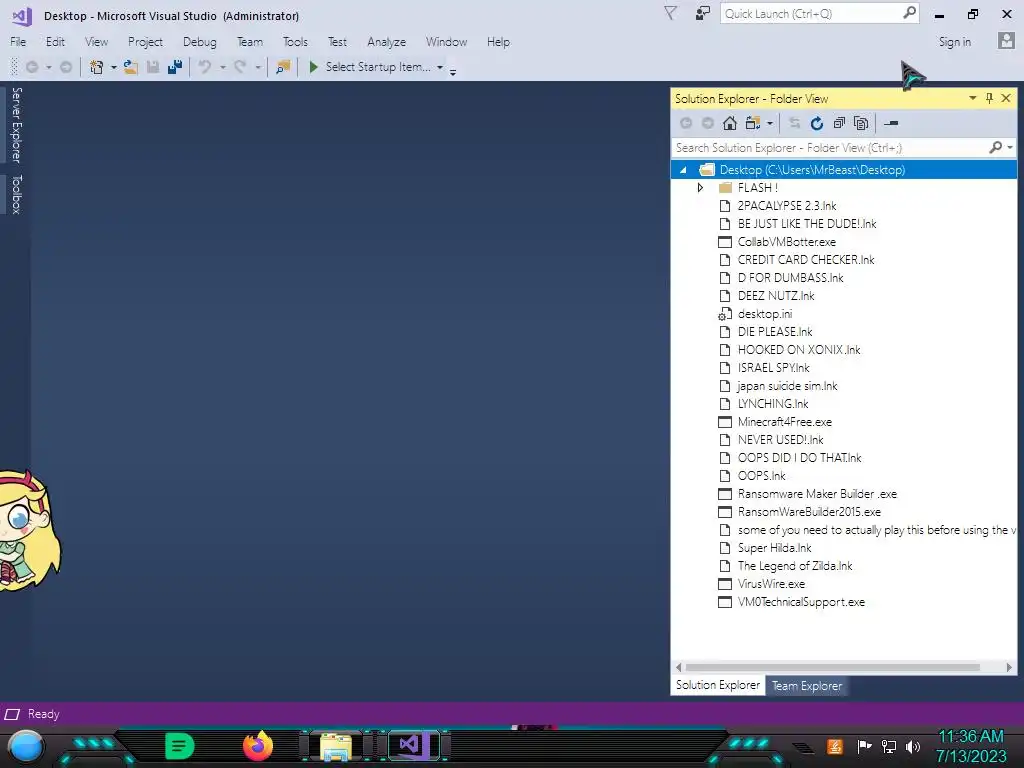This screenshot has width=1024, height=768.
Task: Open File Explorer from the taskbar
Action: tap(336, 746)
